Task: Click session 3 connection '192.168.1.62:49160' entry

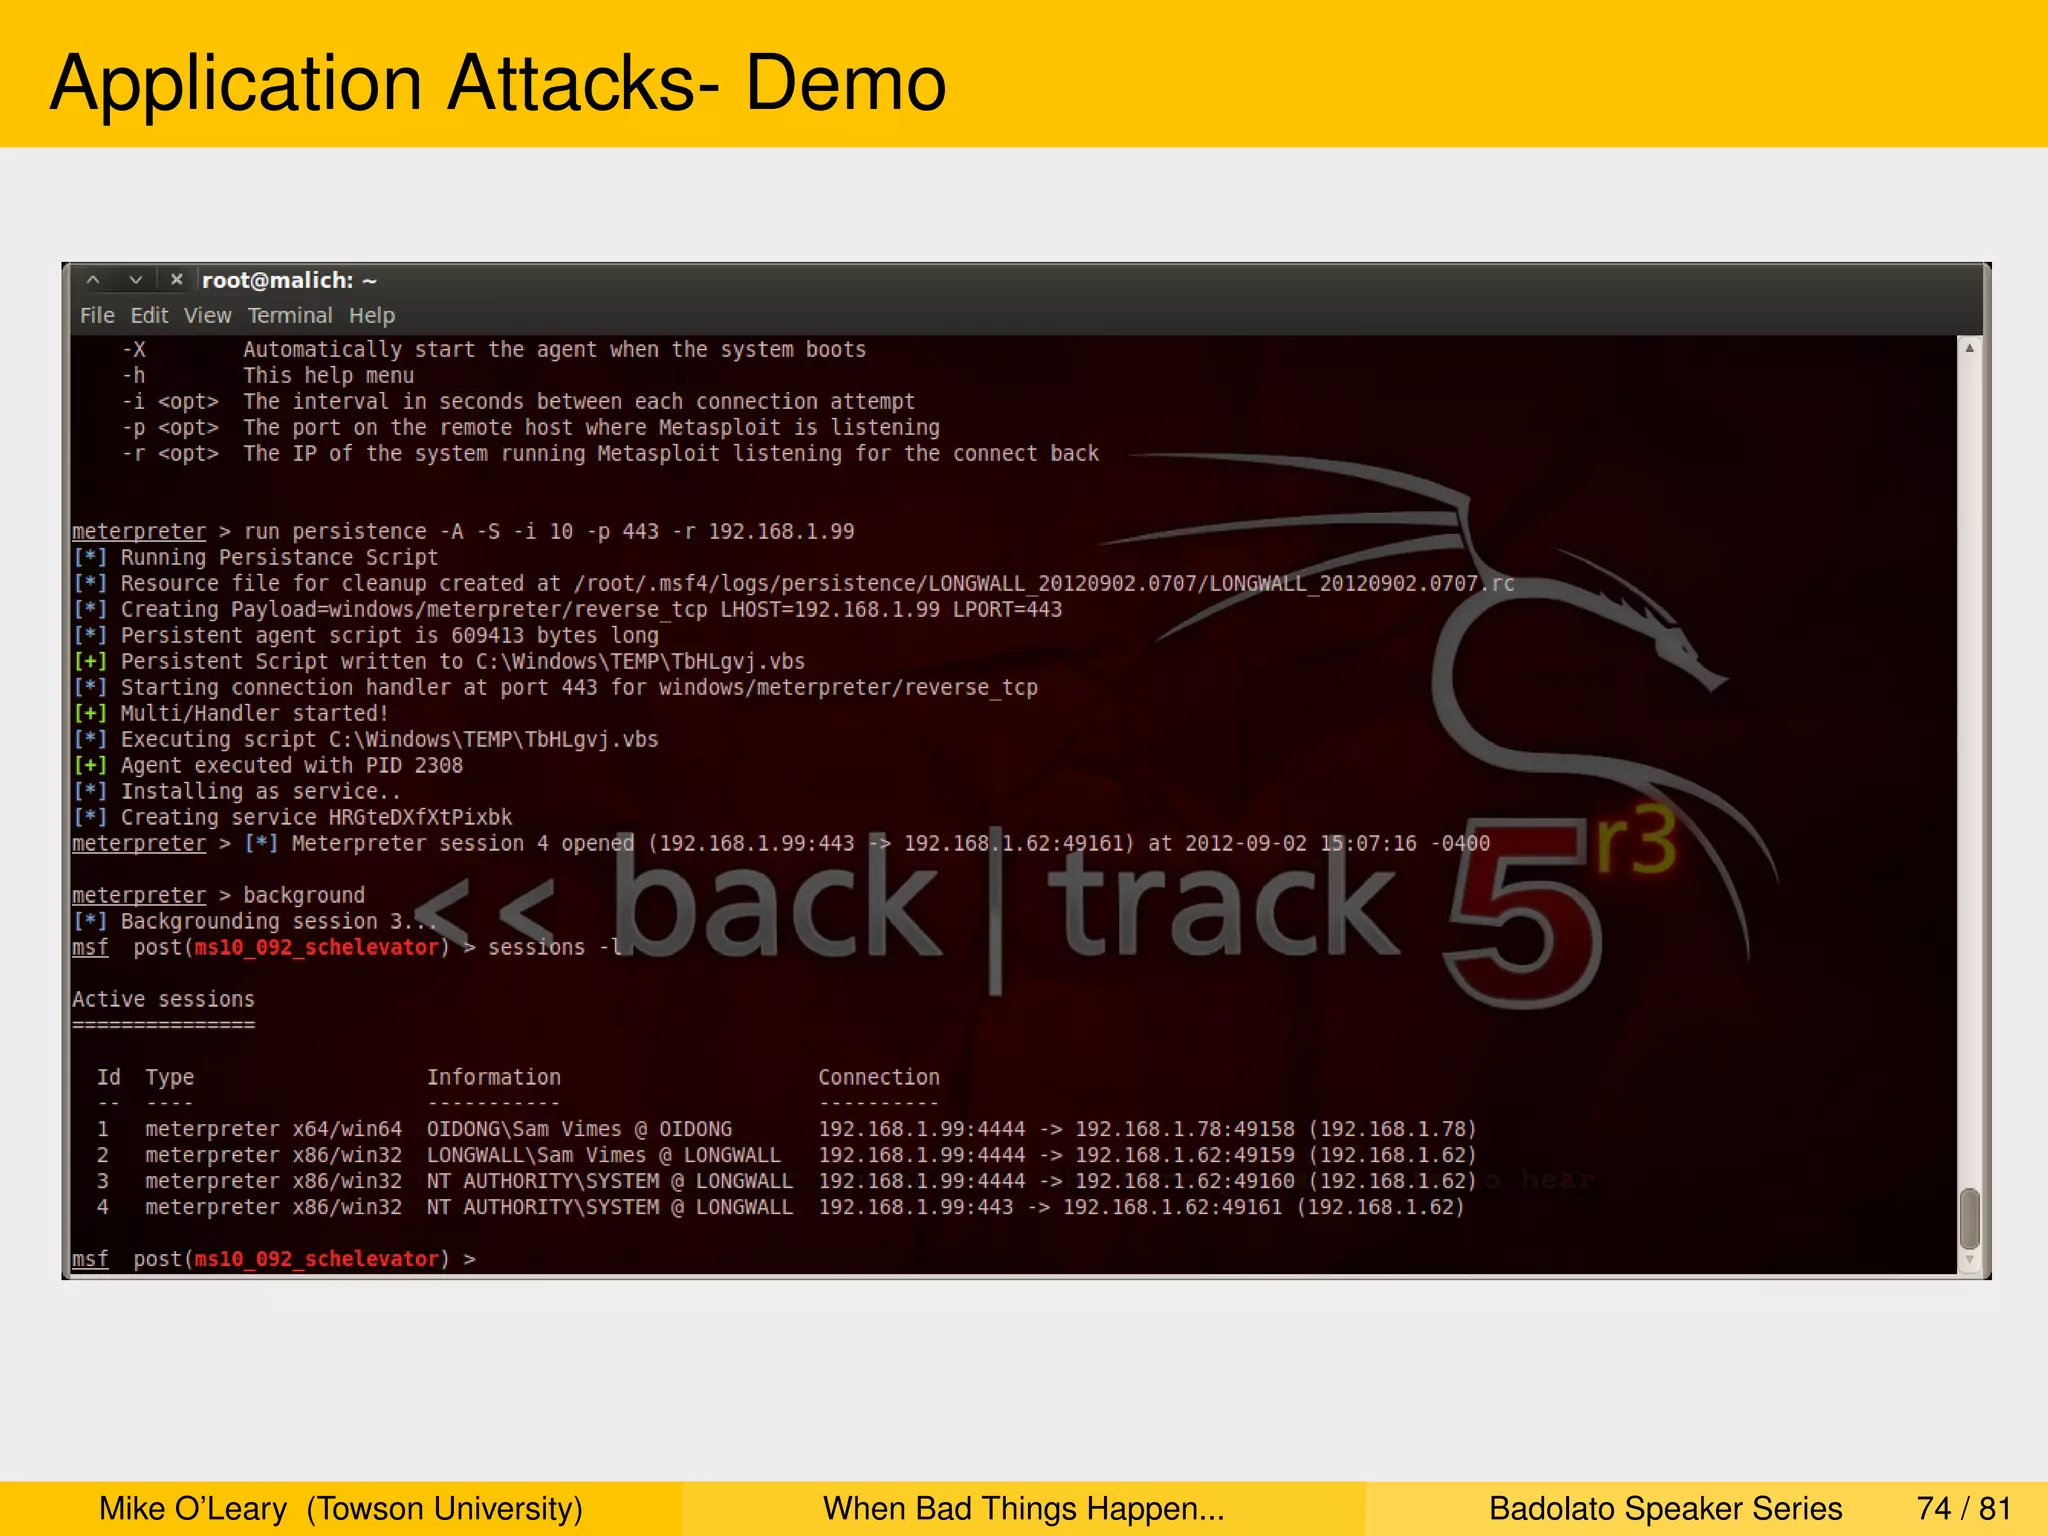Action: [1147, 1182]
